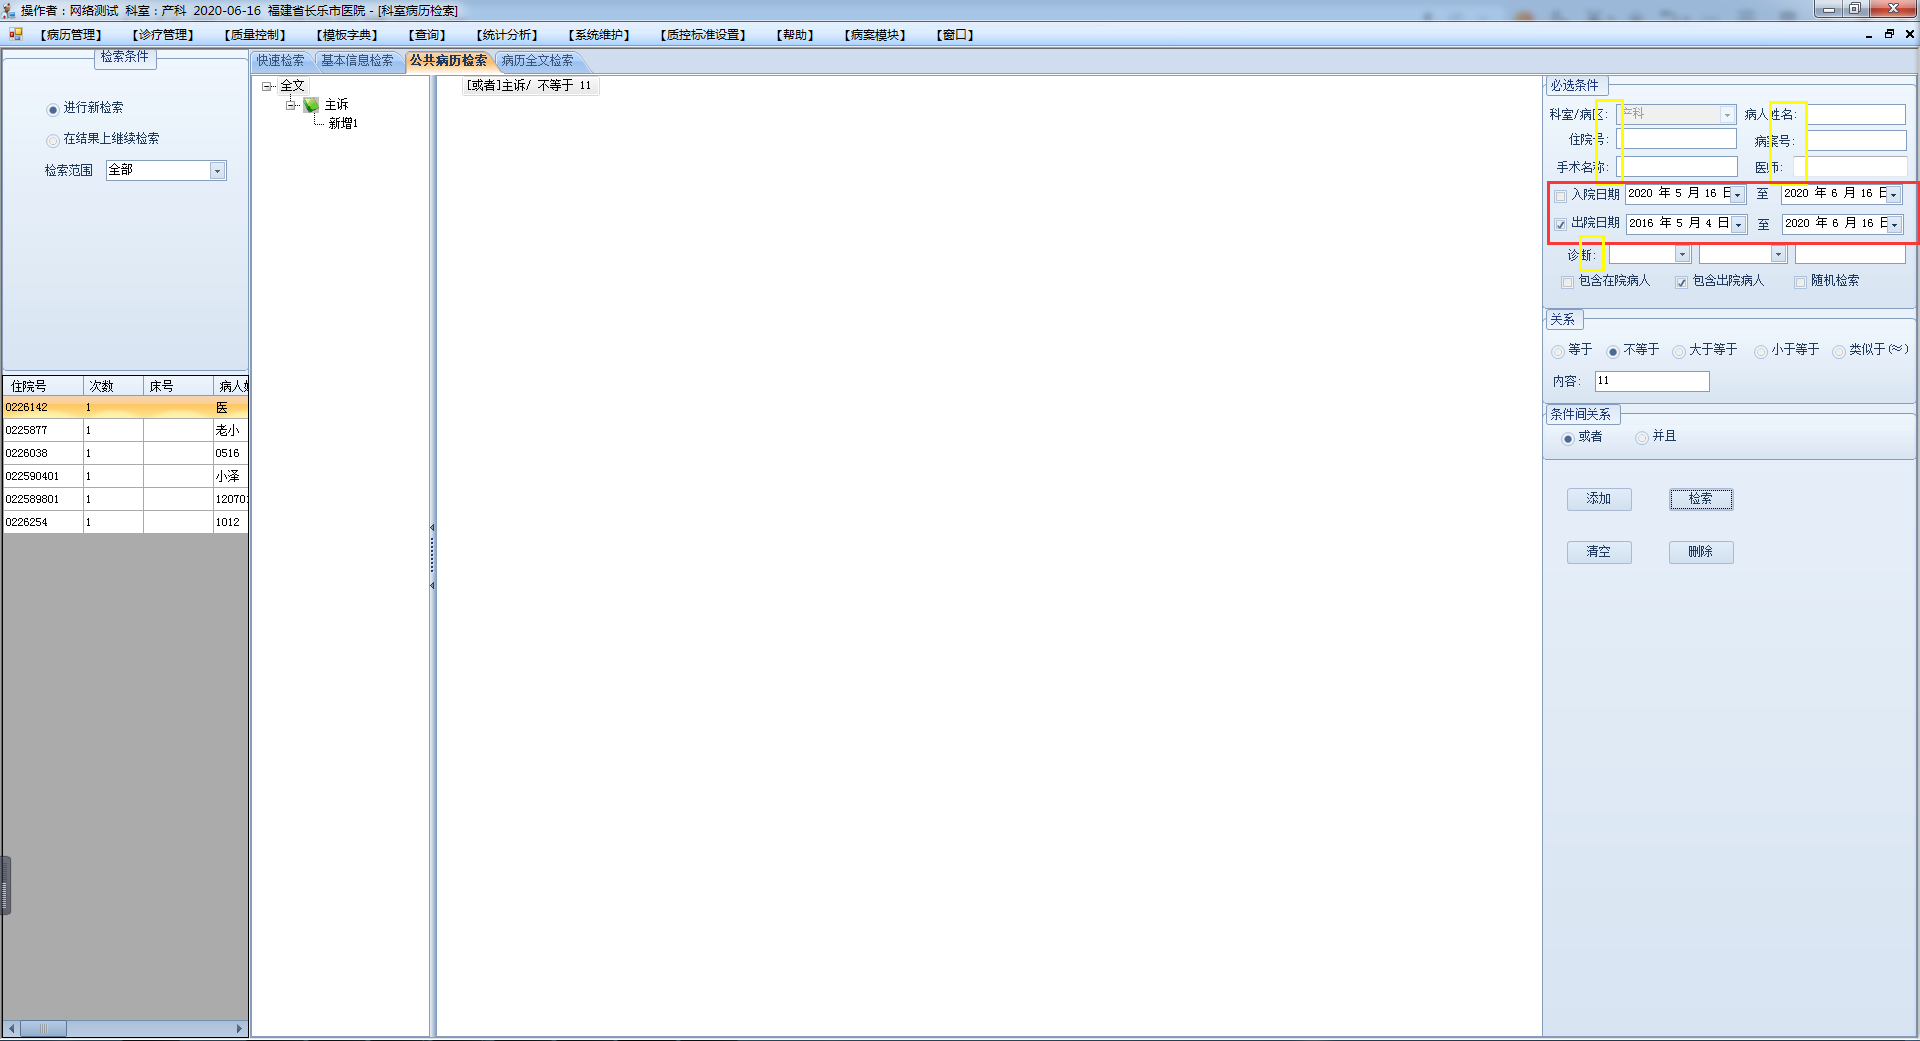Uncheck the 出院日期 checkbox

1561,224
